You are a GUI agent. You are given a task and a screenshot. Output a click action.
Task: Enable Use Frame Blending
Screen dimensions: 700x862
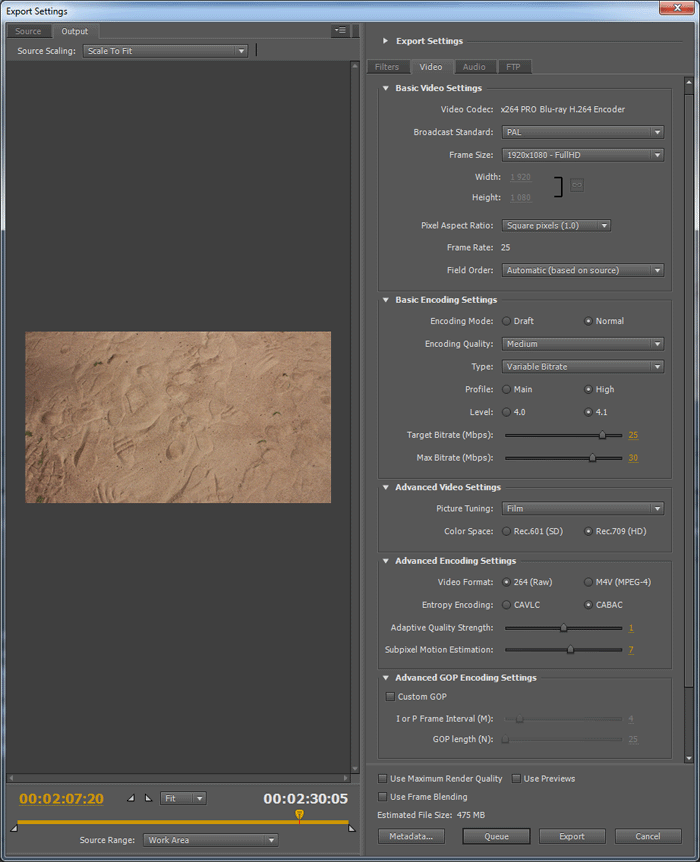(x=382, y=797)
